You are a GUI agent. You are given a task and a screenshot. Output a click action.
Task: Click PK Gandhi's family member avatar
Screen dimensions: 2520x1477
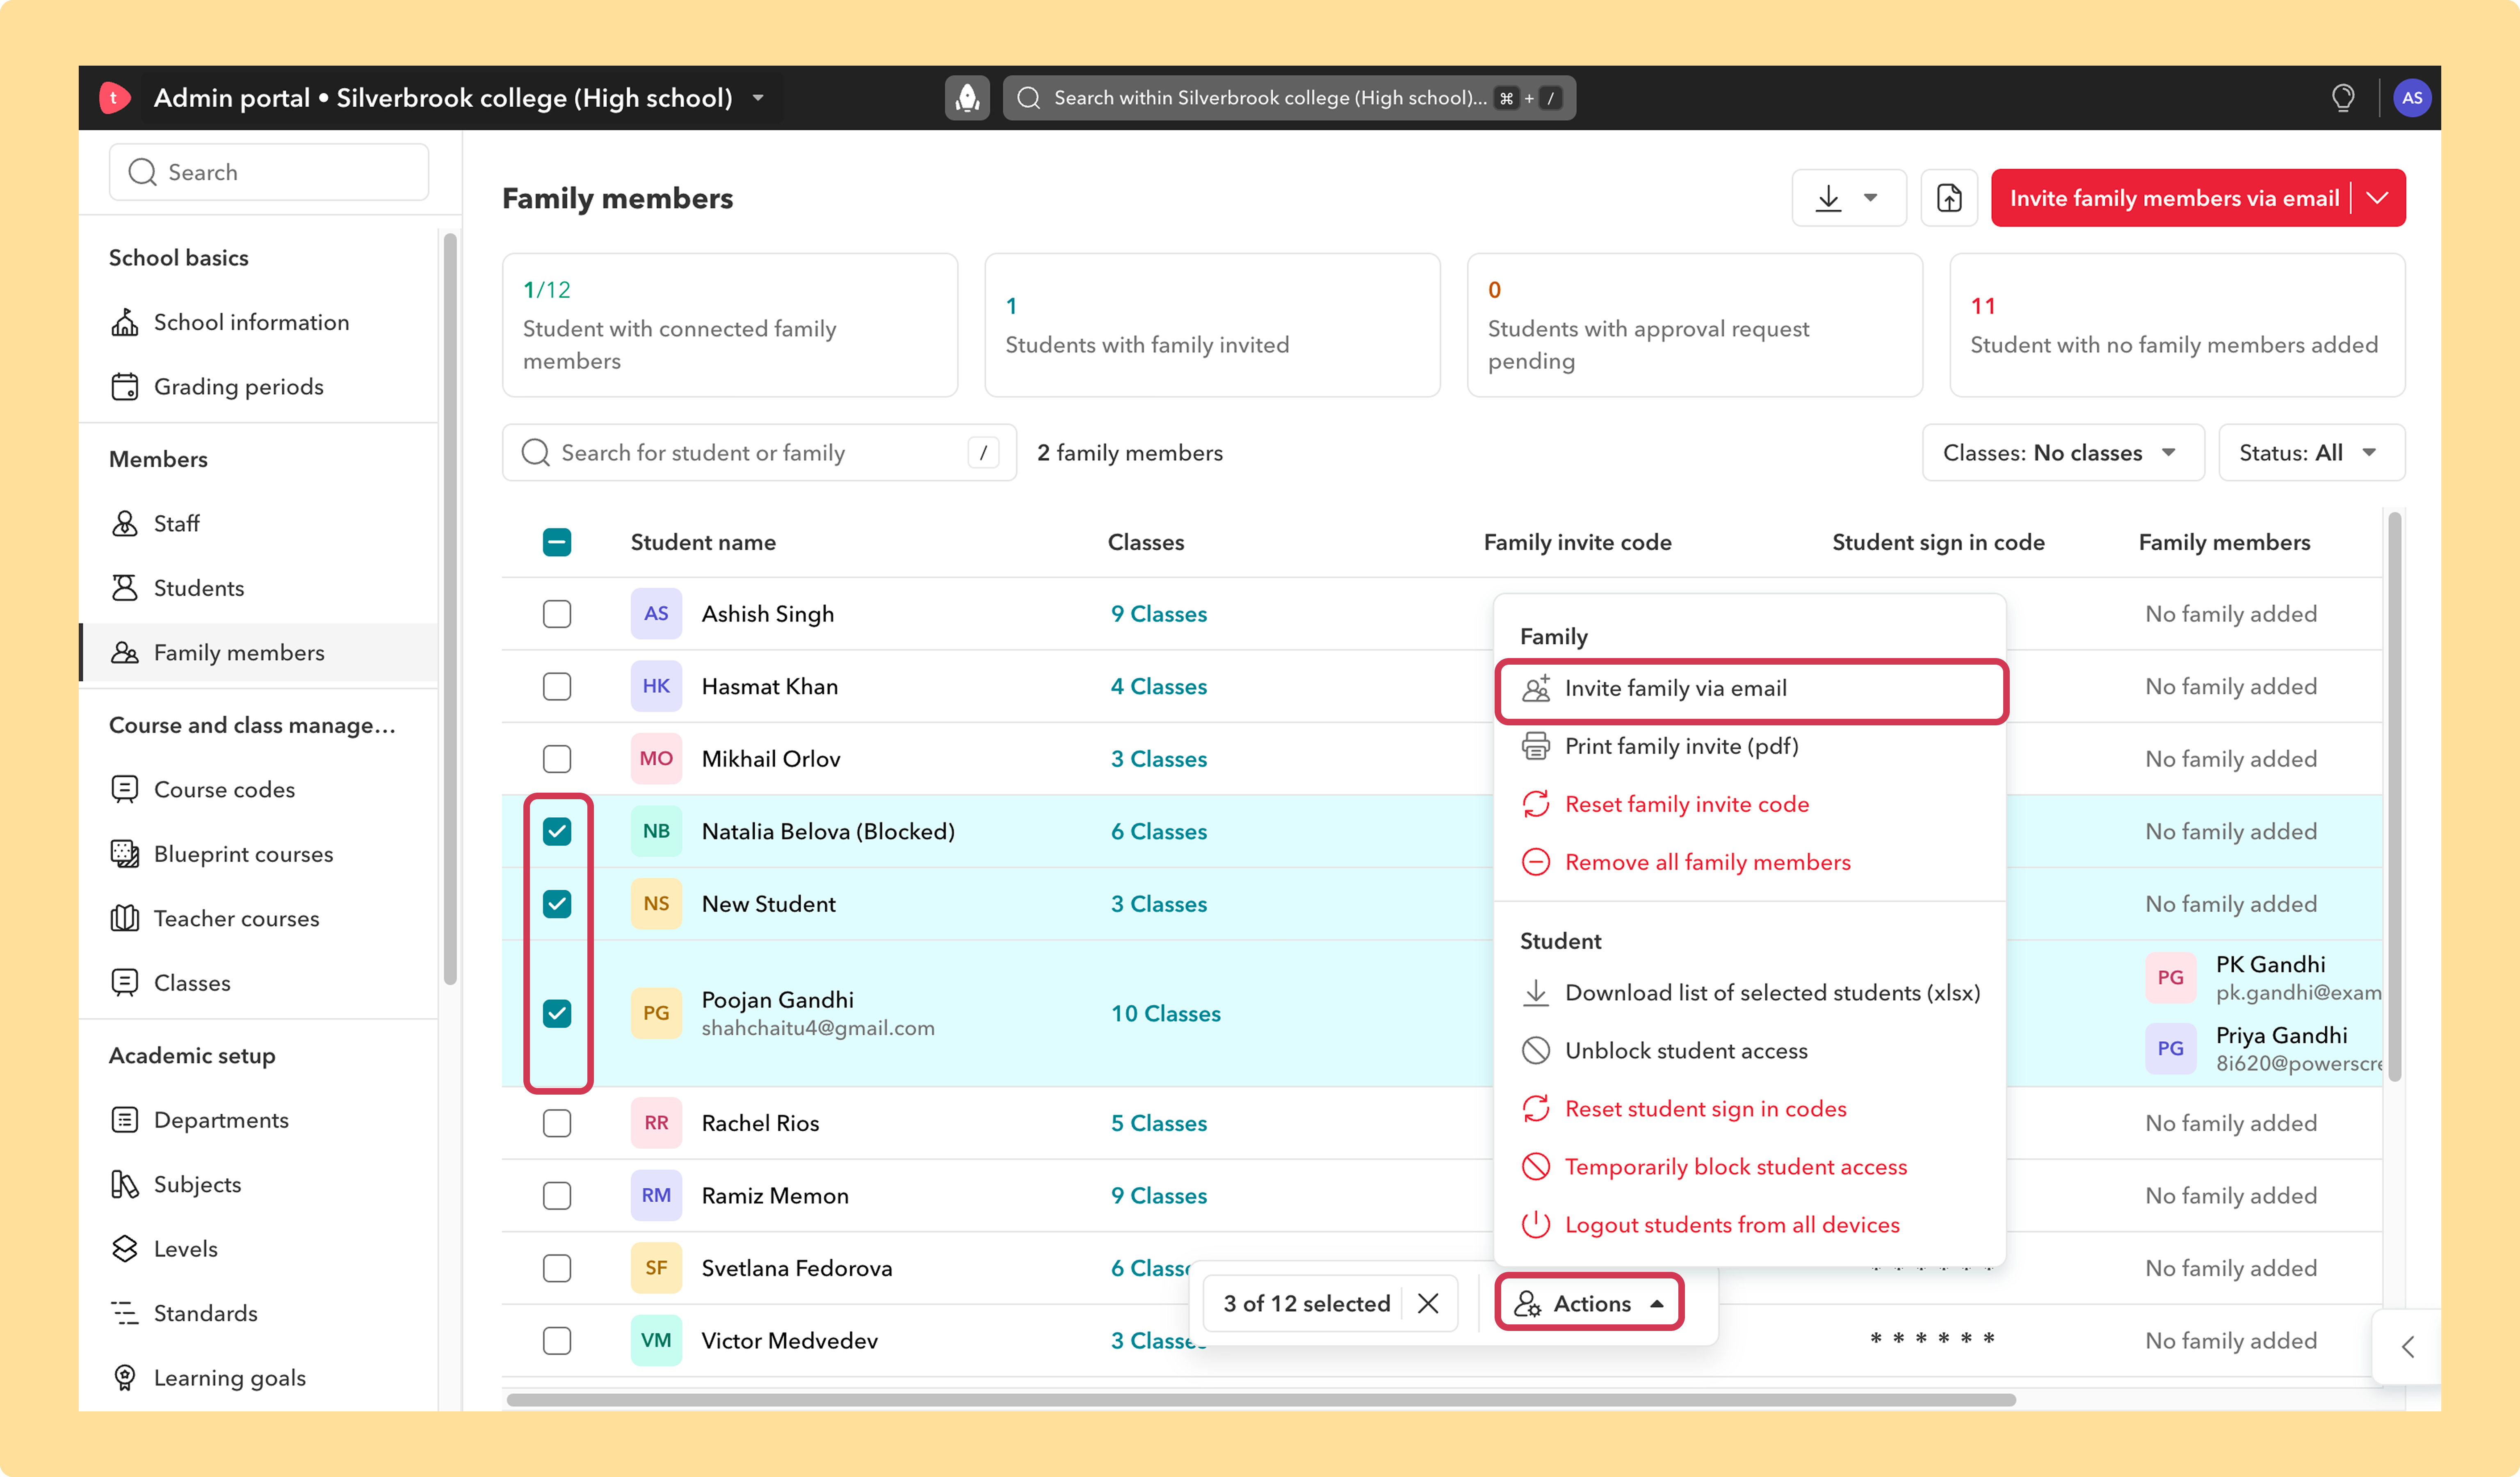[x=2170, y=977]
